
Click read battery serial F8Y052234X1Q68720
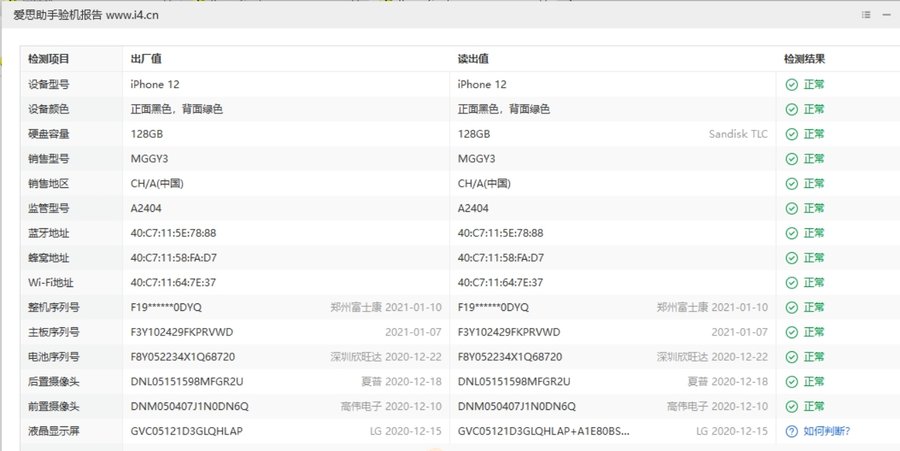click(x=510, y=357)
